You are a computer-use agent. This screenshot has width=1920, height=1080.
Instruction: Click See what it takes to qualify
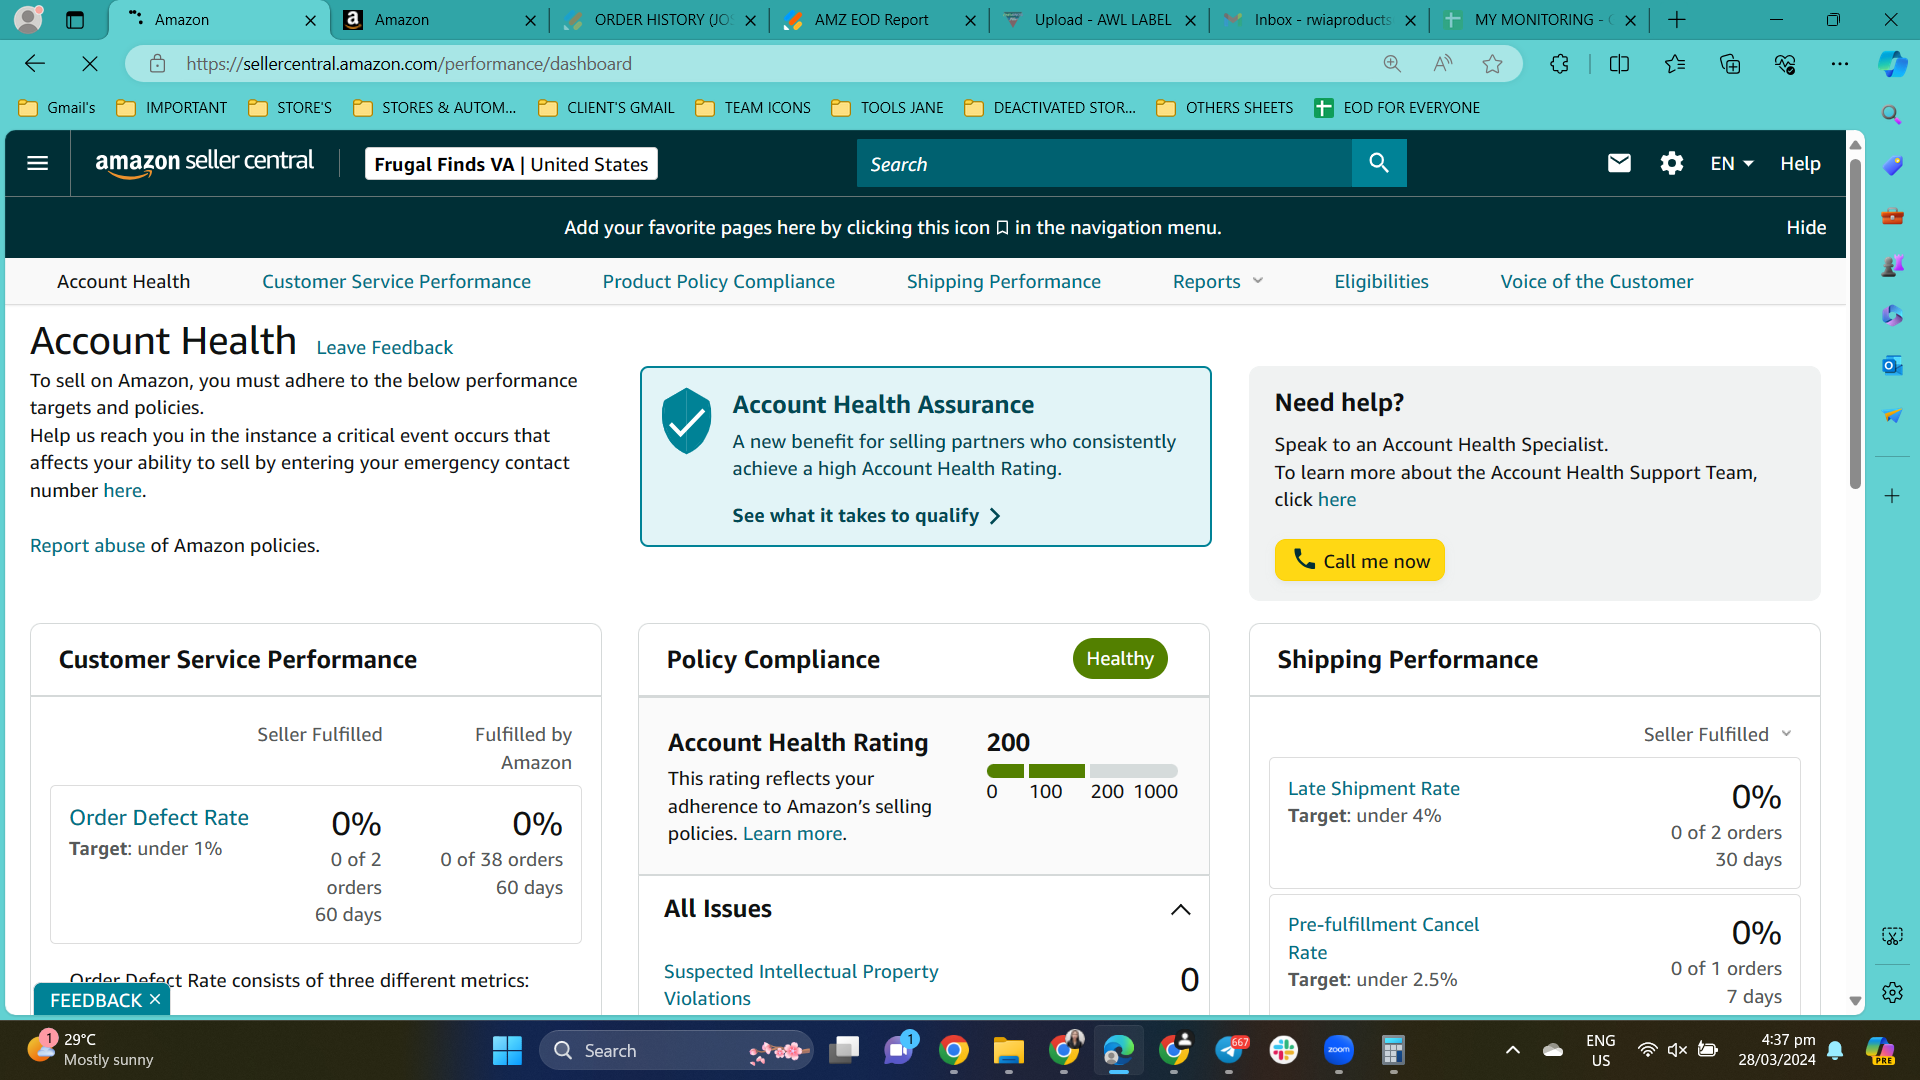(x=866, y=516)
